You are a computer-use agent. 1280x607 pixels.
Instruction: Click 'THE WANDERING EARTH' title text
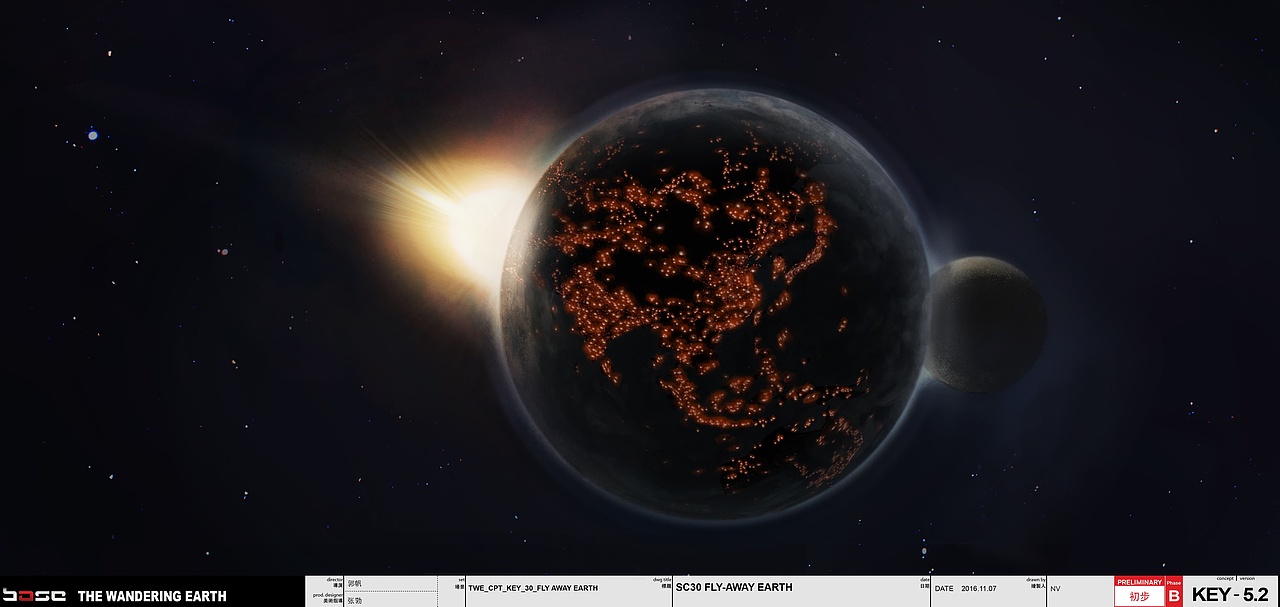pyautogui.click(x=152, y=596)
